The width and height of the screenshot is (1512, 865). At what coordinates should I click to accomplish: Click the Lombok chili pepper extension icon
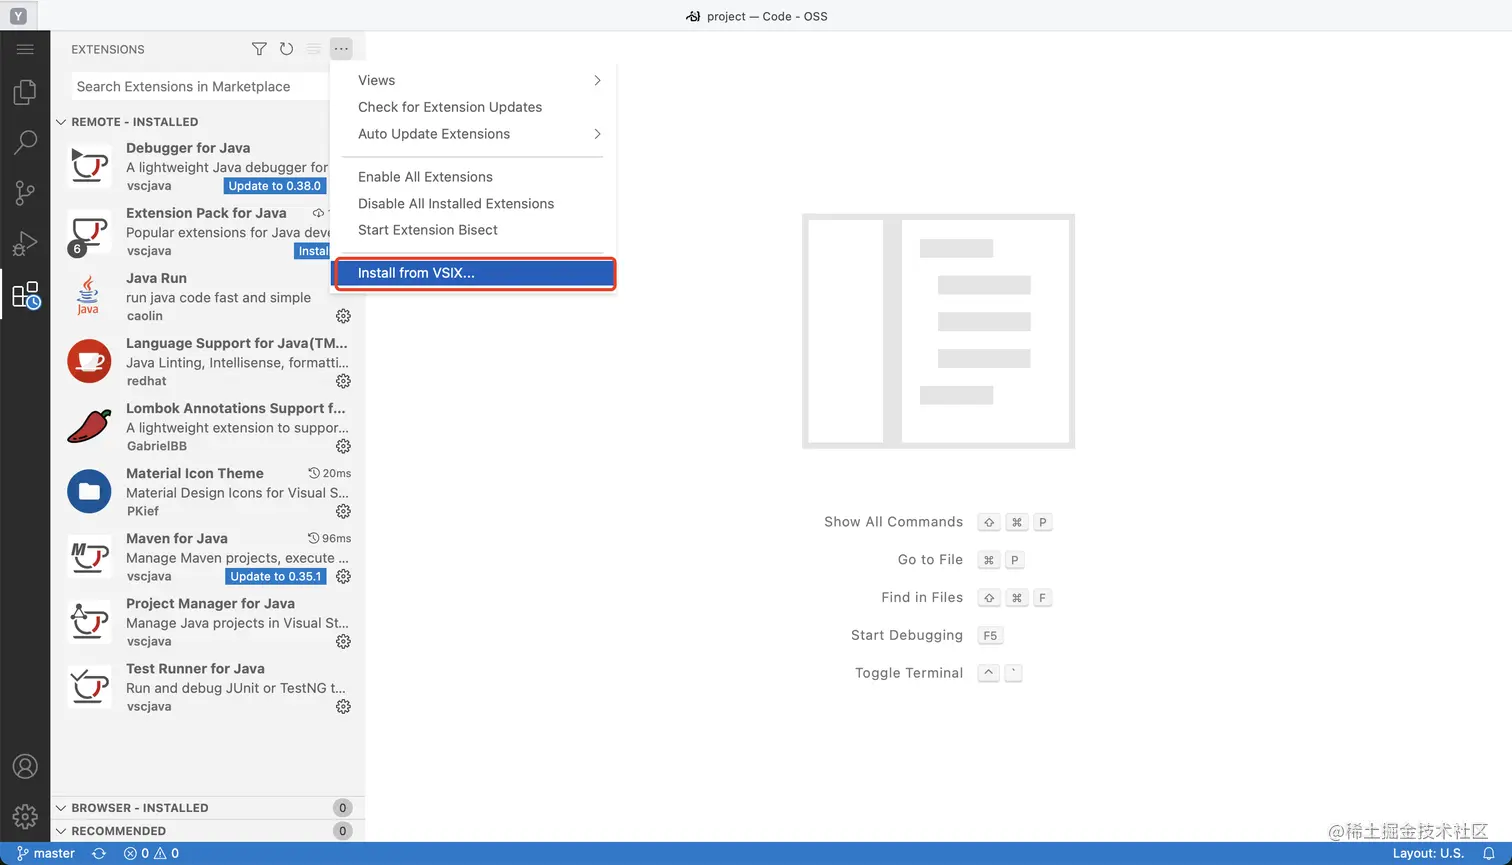pyautogui.click(x=89, y=426)
